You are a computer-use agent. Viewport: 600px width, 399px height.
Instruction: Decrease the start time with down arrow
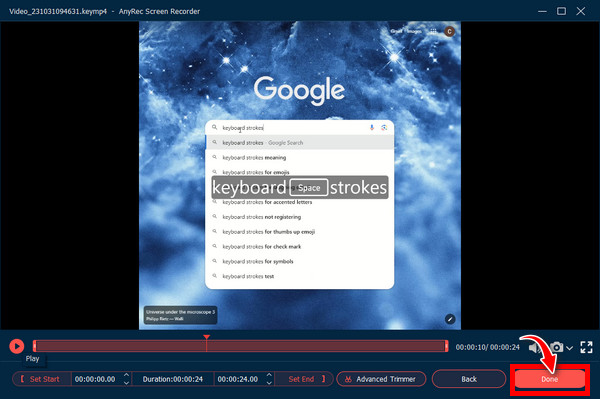click(x=127, y=383)
